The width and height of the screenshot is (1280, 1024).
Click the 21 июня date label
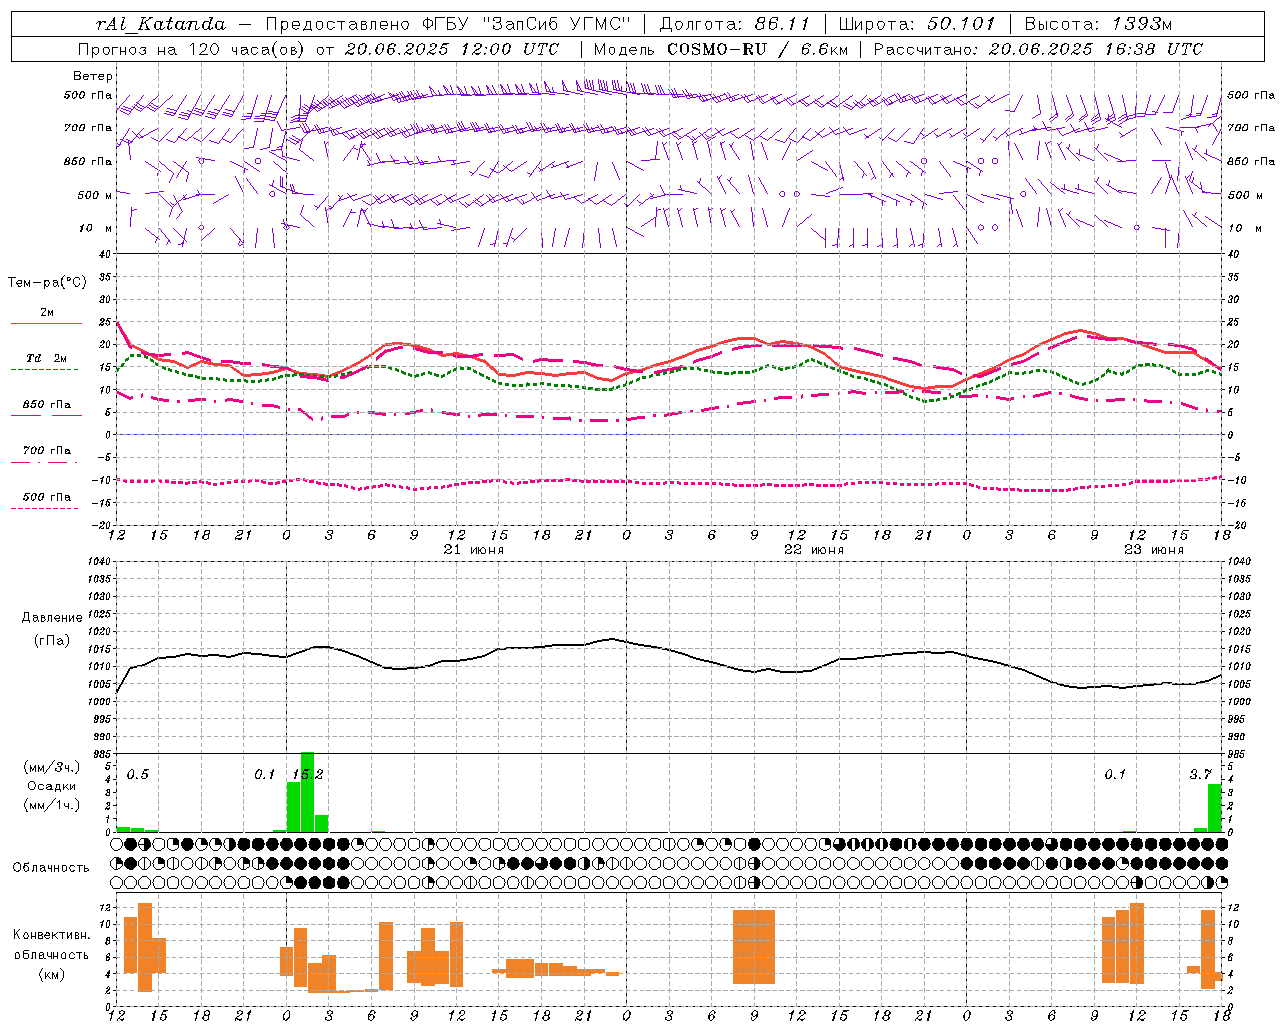(x=474, y=550)
